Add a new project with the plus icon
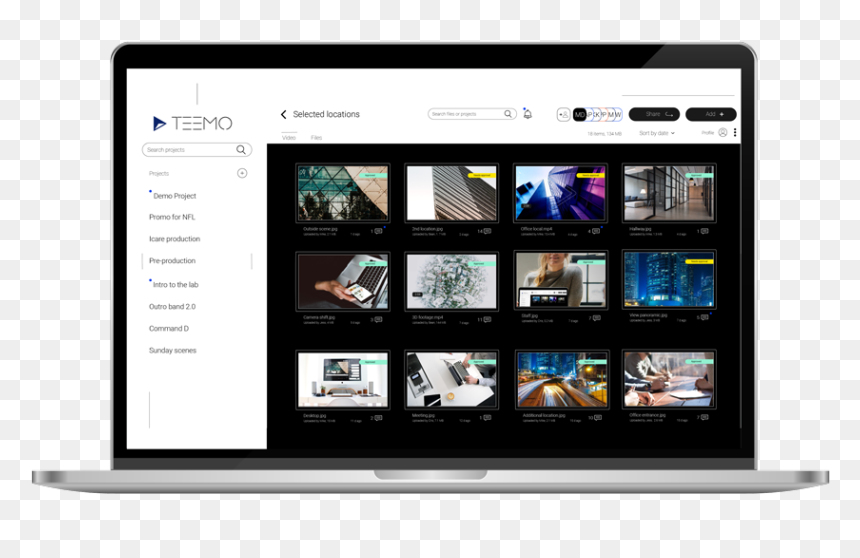 click(242, 173)
